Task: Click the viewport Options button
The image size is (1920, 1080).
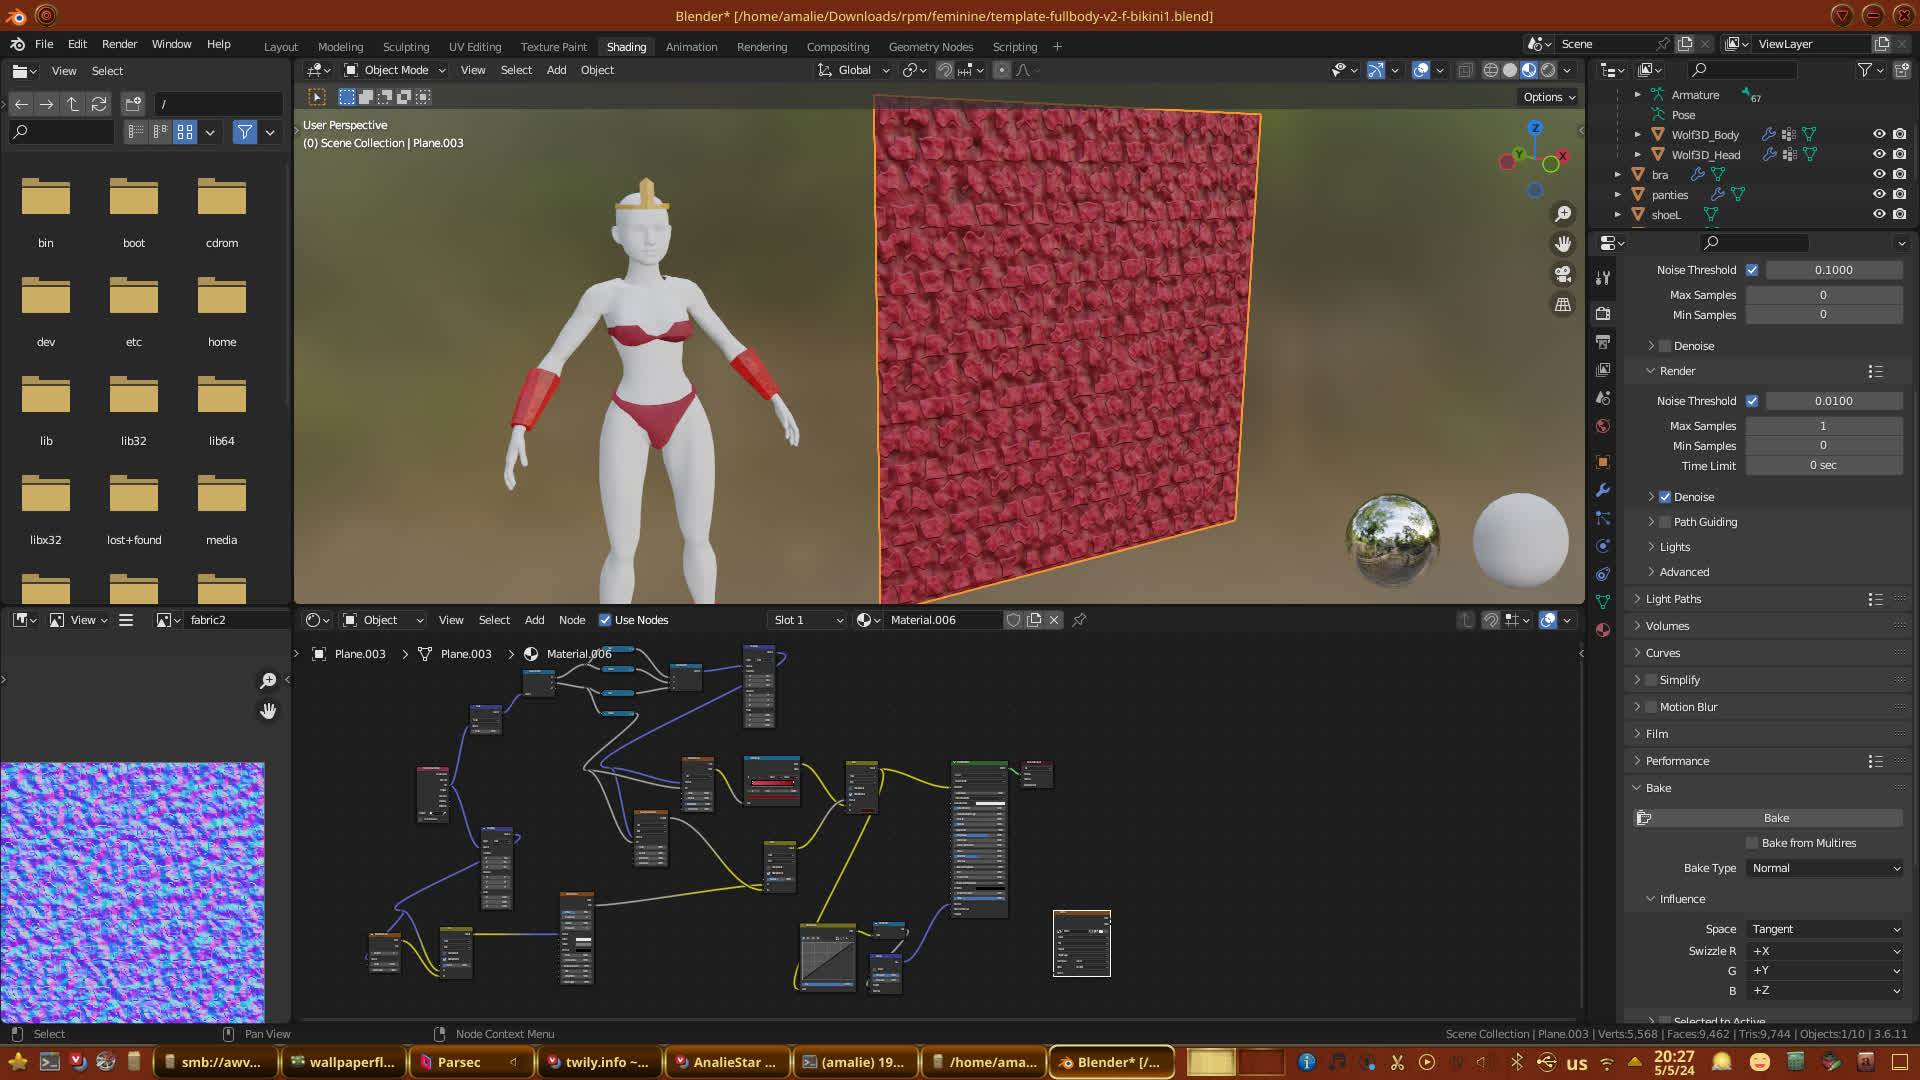Action: pyautogui.click(x=1549, y=97)
